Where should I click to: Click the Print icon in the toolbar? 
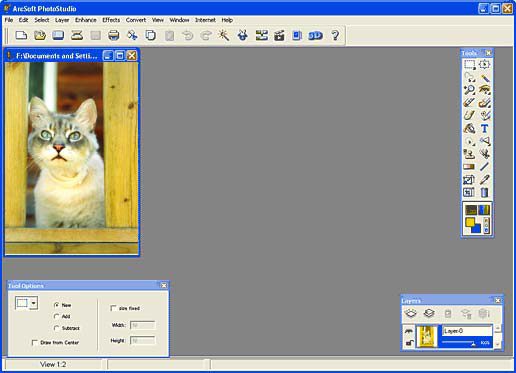pyautogui.click(x=114, y=35)
